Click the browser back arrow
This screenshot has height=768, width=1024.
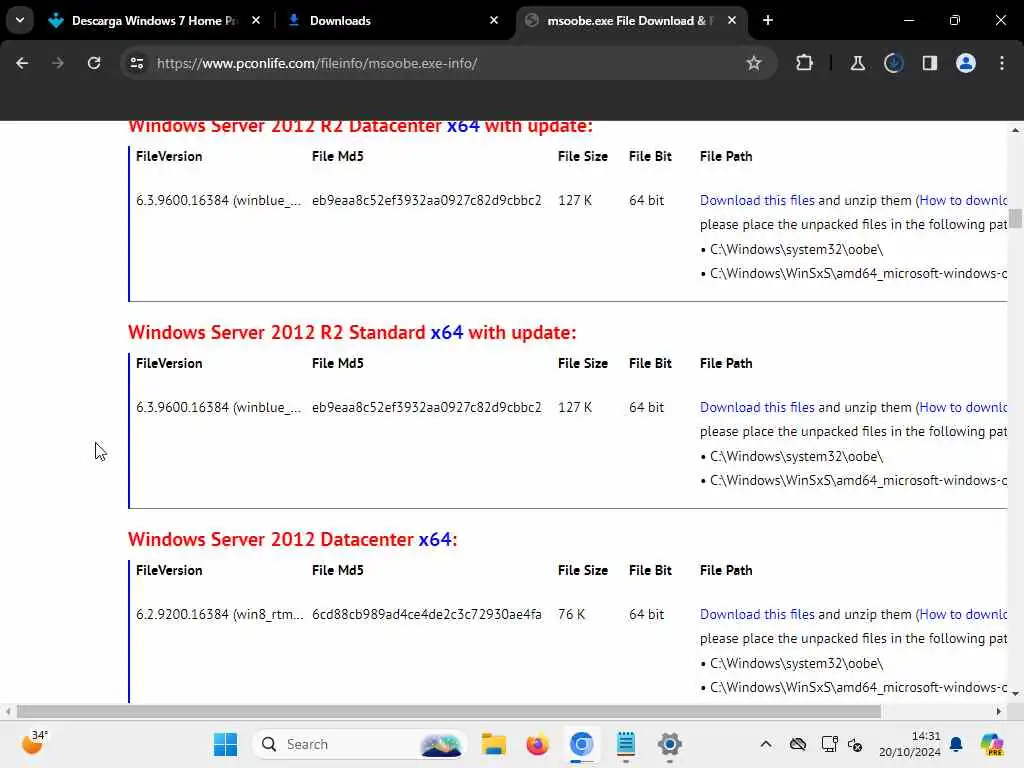[22, 63]
